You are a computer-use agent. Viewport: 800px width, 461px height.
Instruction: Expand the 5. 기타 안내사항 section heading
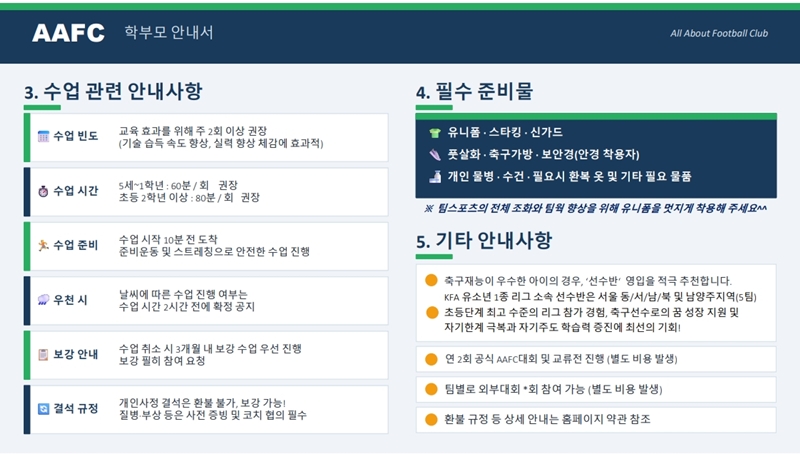(x=483, y=241)
